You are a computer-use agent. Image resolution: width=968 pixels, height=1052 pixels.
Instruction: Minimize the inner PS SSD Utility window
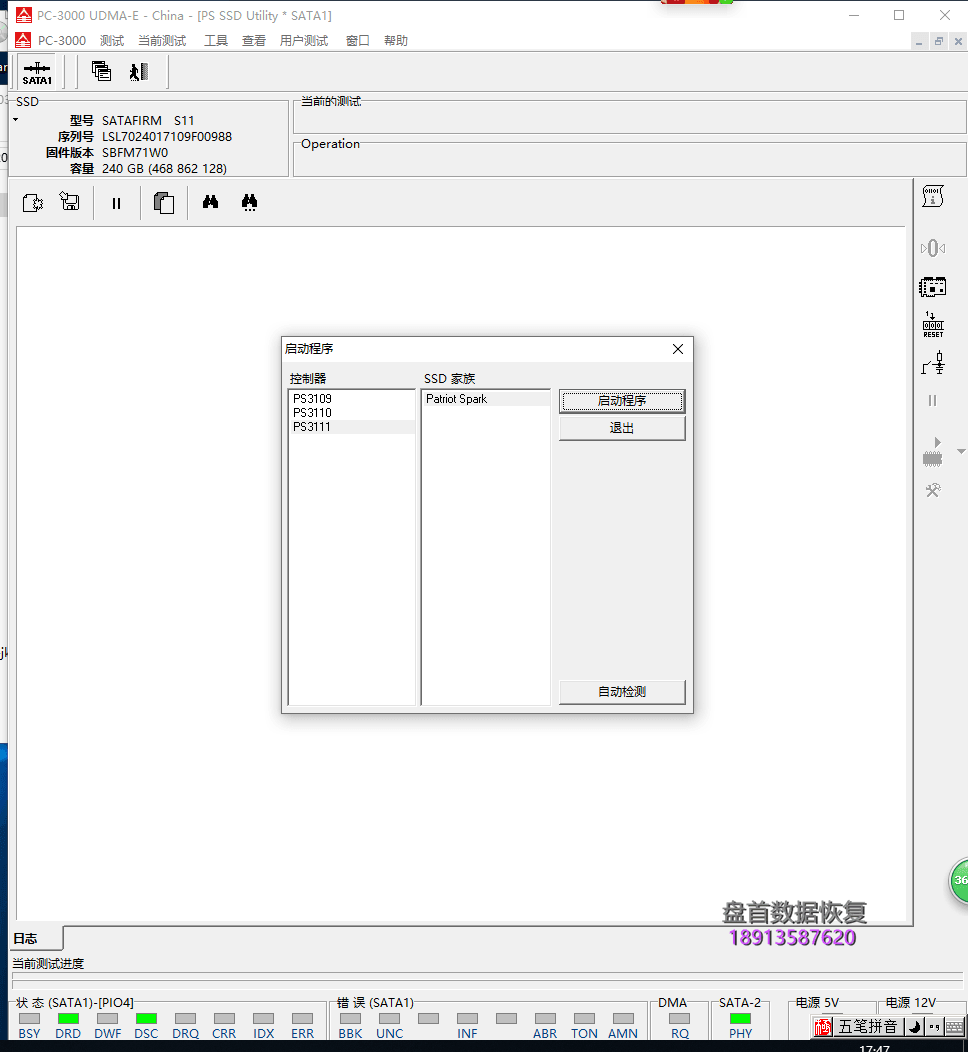pyautogui.click(x=919, y=42)
